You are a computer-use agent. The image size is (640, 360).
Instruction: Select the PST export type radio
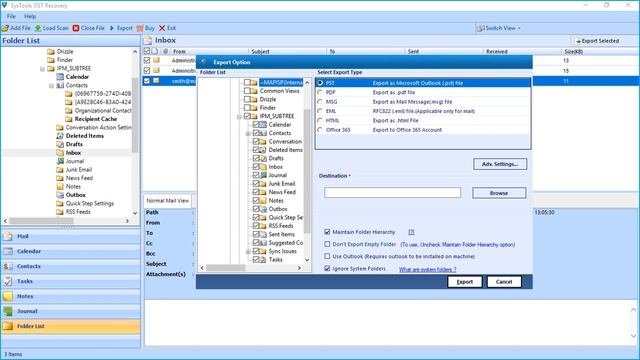pyautogui.click(x=320, y=83)
